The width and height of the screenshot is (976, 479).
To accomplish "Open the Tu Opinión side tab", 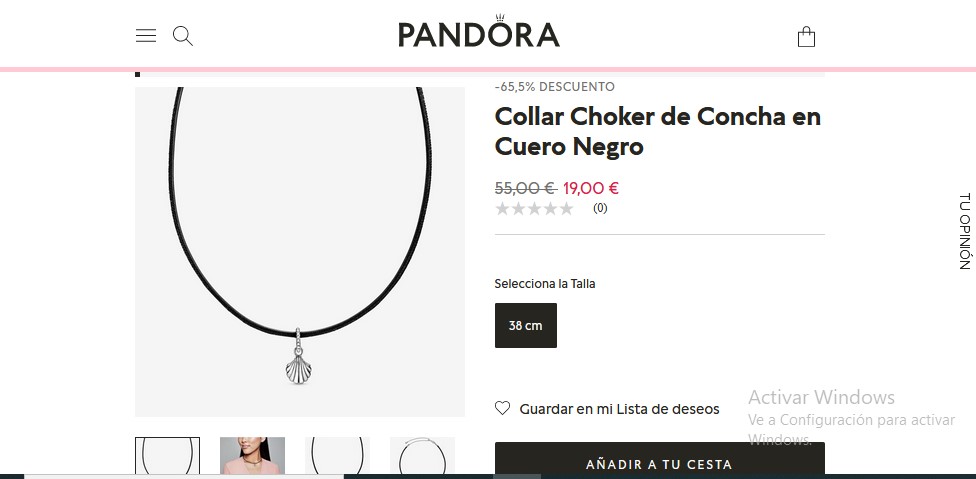I will [x=964, y=231].
